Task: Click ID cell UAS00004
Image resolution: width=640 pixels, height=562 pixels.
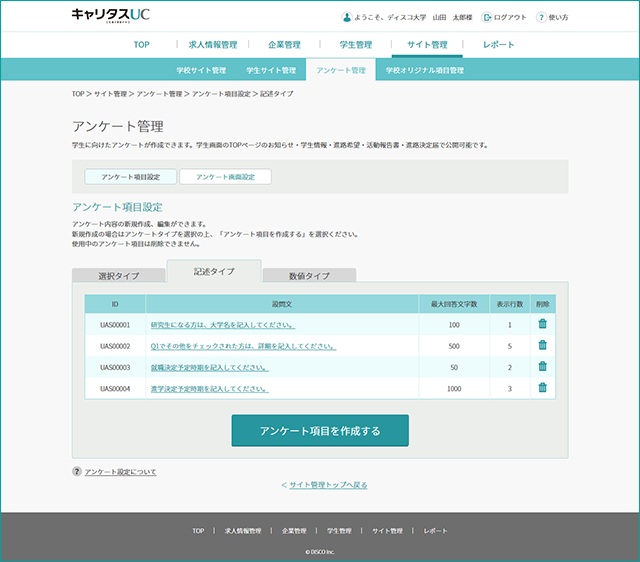Action: click(x=115, y=389)
